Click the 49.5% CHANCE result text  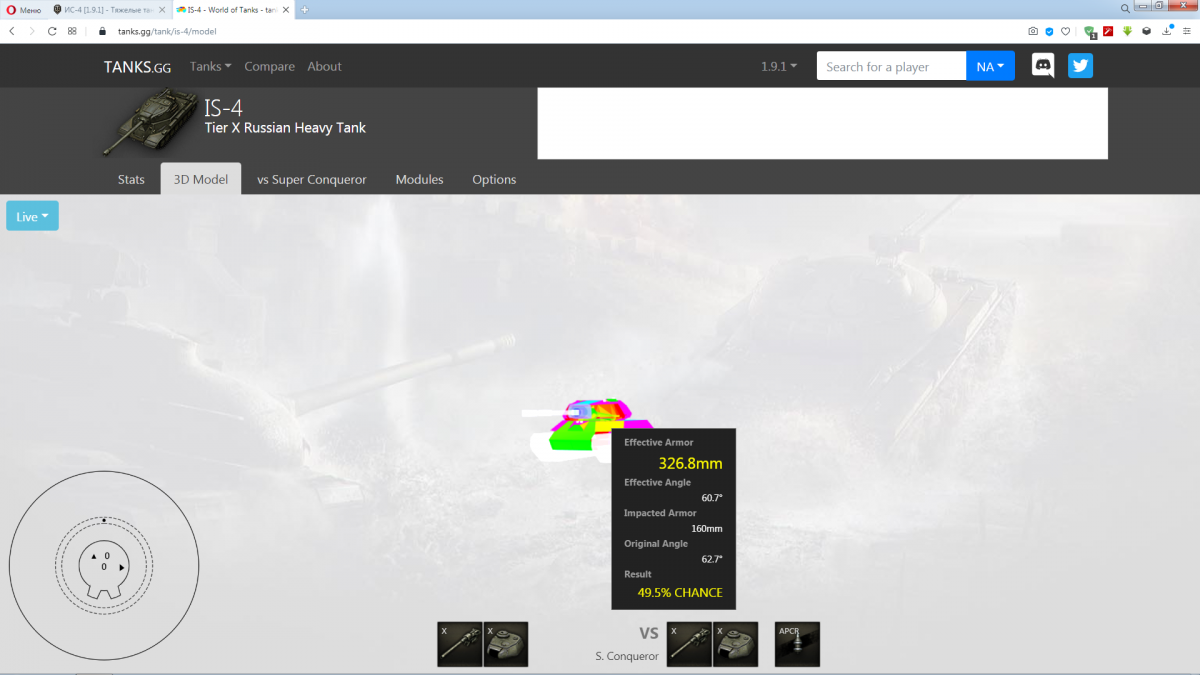(680, 592)
